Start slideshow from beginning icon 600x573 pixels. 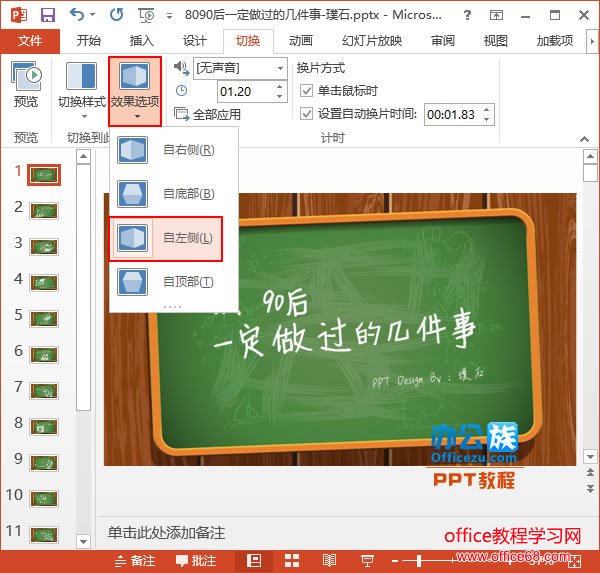146,15
